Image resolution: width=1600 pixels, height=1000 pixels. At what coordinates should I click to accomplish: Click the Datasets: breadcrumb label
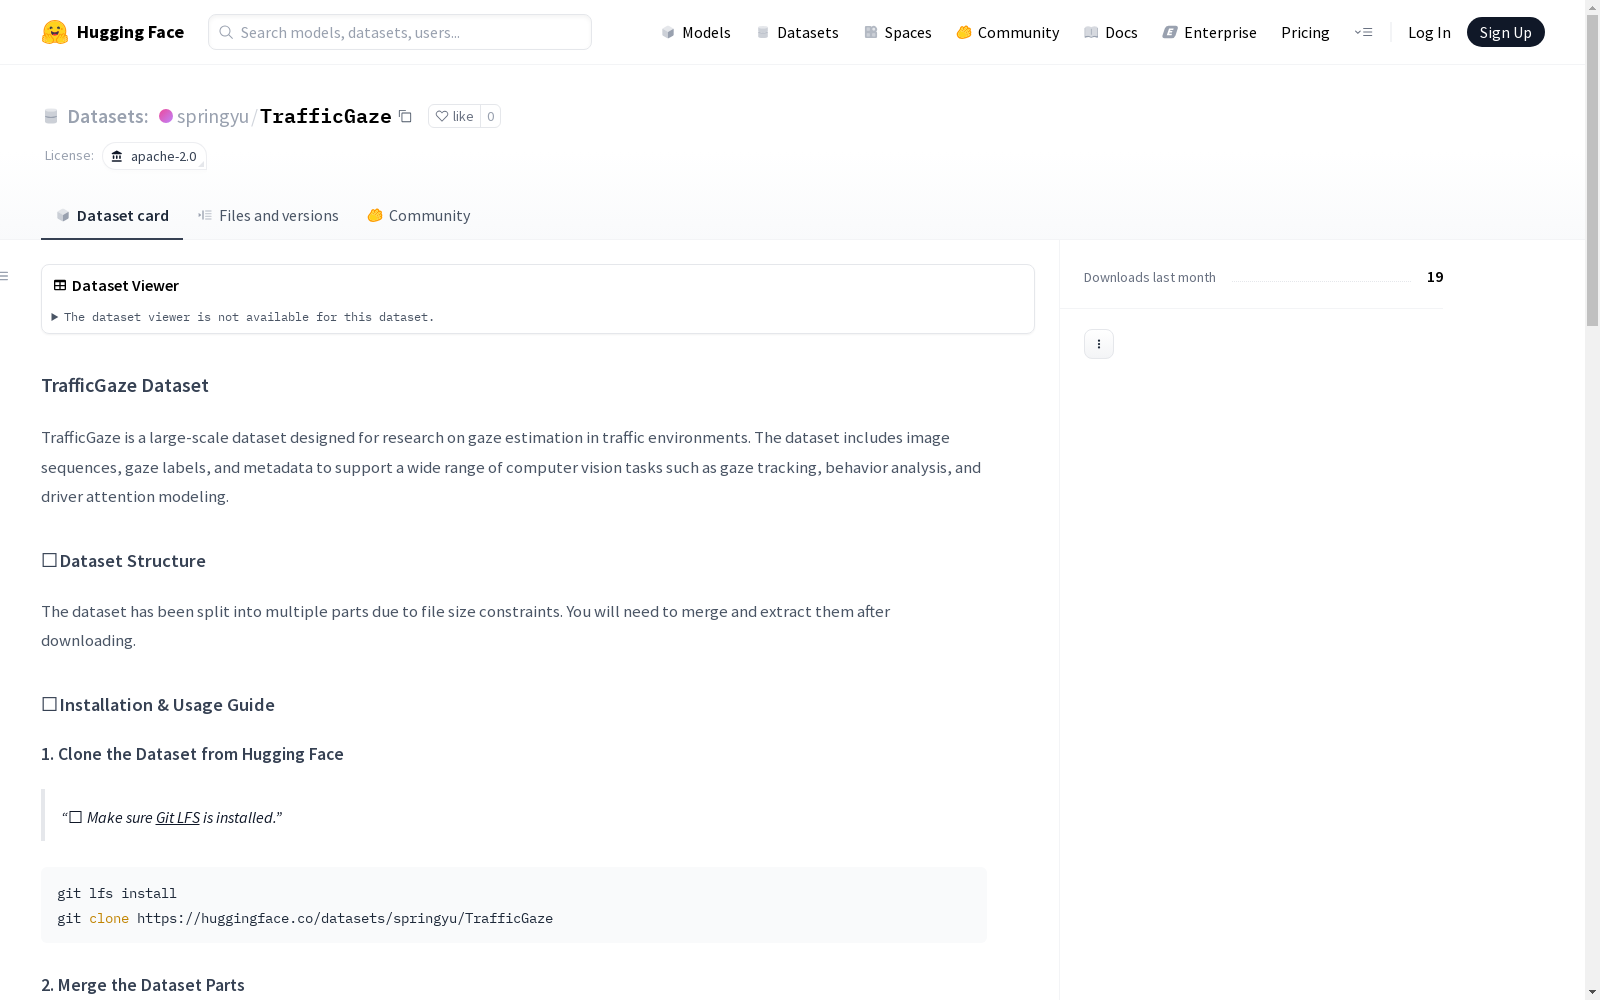tap(108, 116)
